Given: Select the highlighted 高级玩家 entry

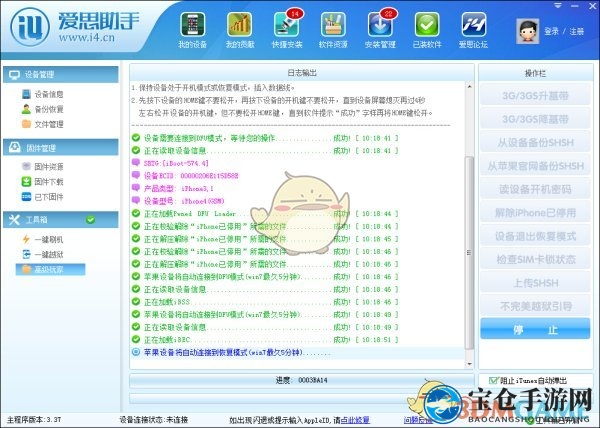Looking at the screenshot, I should [x=51, y=269].
